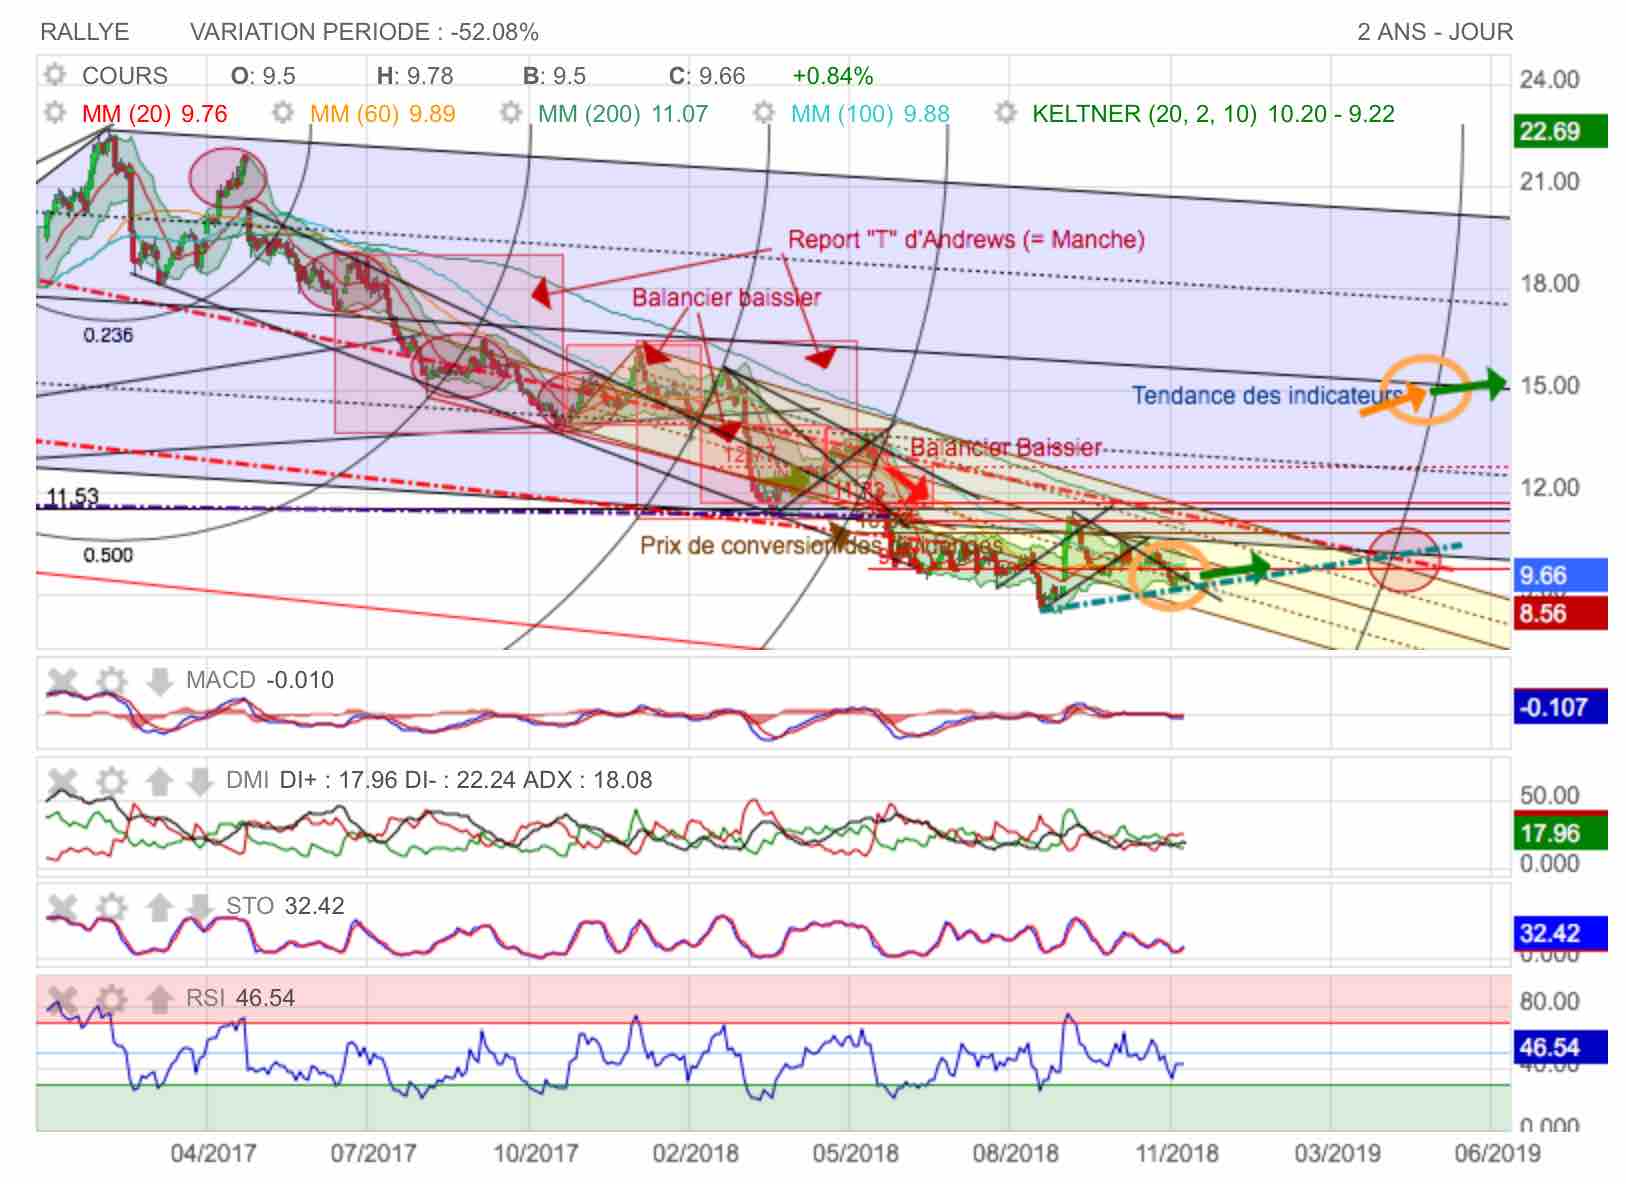
Task: Move the MACD panel down
Action: (x=160, y=682)
